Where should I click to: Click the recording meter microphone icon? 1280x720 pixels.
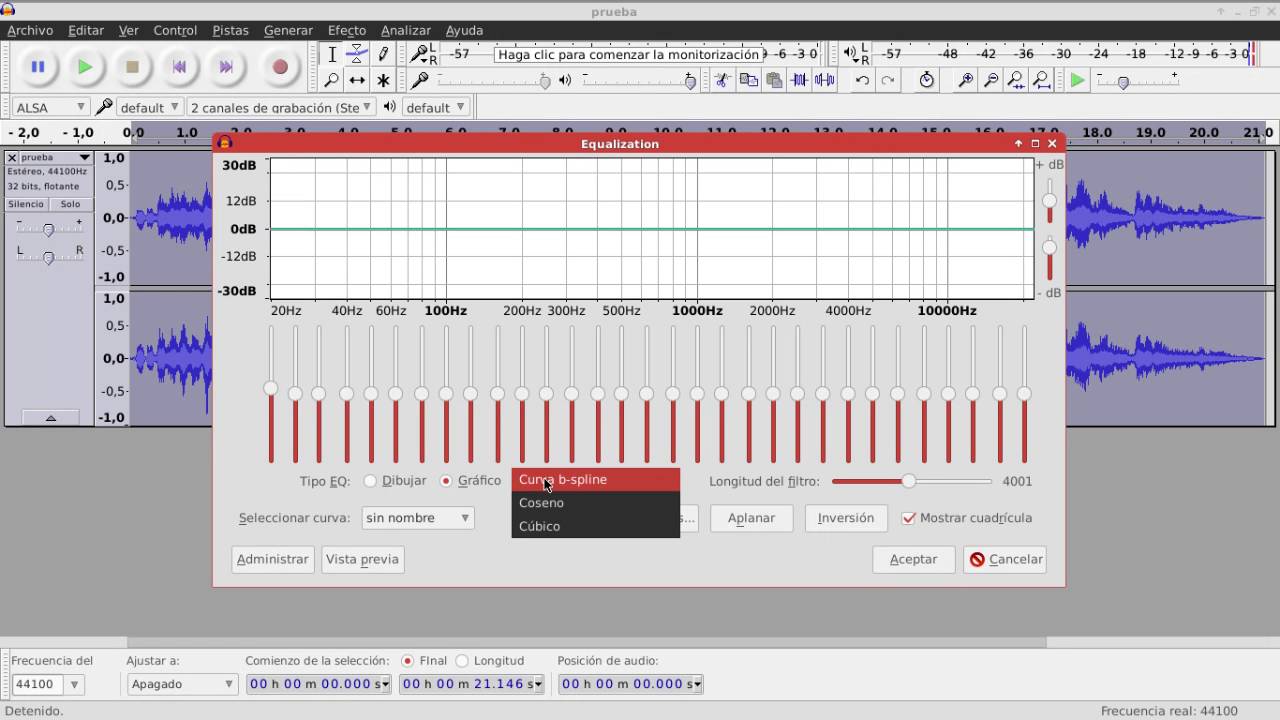click(x=420, y=53)
